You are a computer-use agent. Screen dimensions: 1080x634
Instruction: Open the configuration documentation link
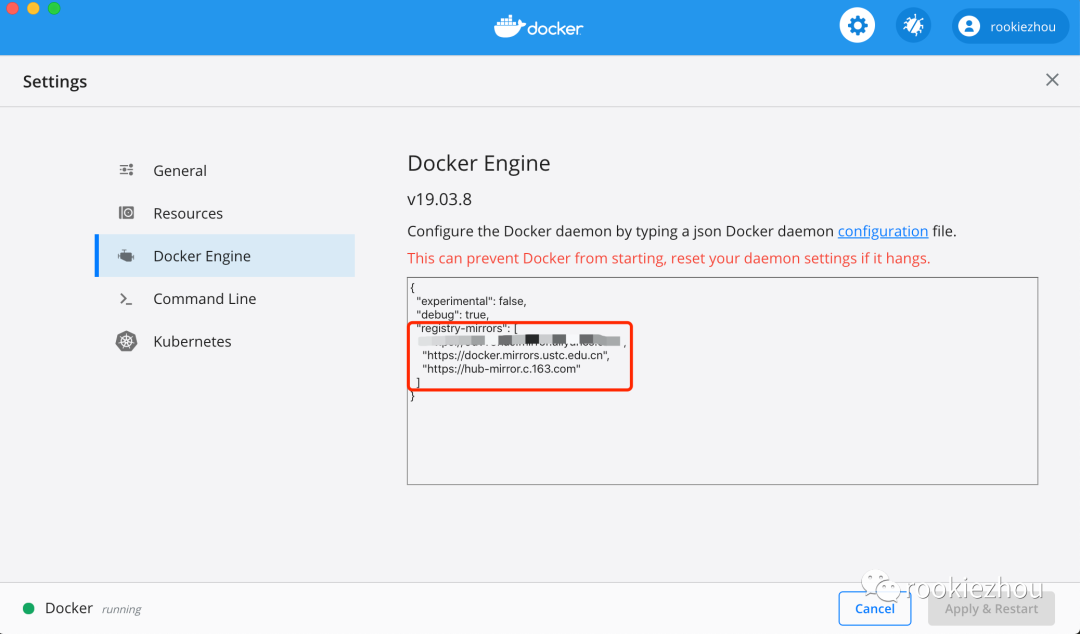[883, 231]
